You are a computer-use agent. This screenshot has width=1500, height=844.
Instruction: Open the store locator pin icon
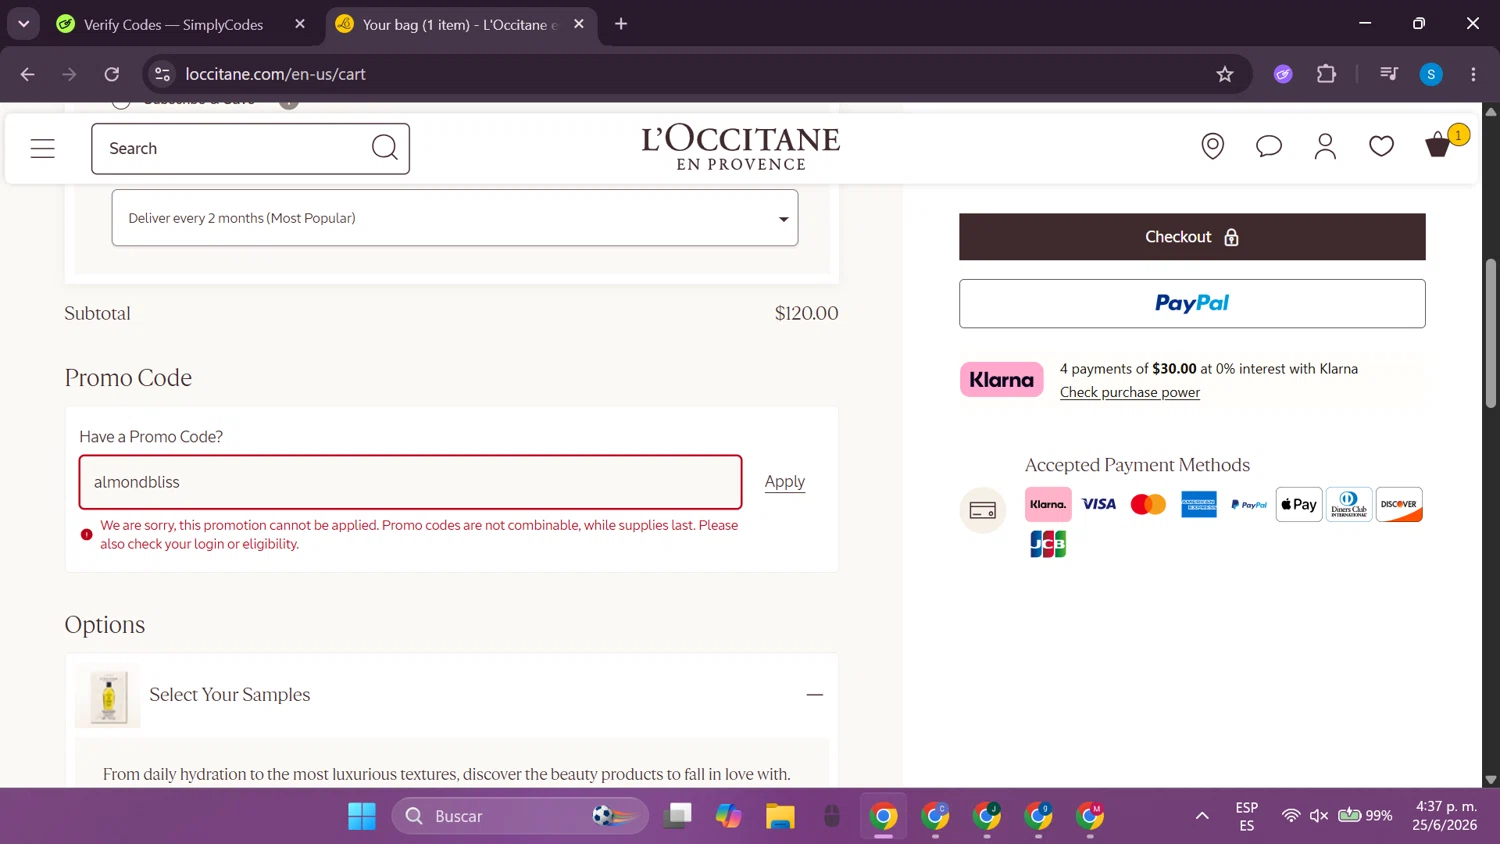point(1212,146)
